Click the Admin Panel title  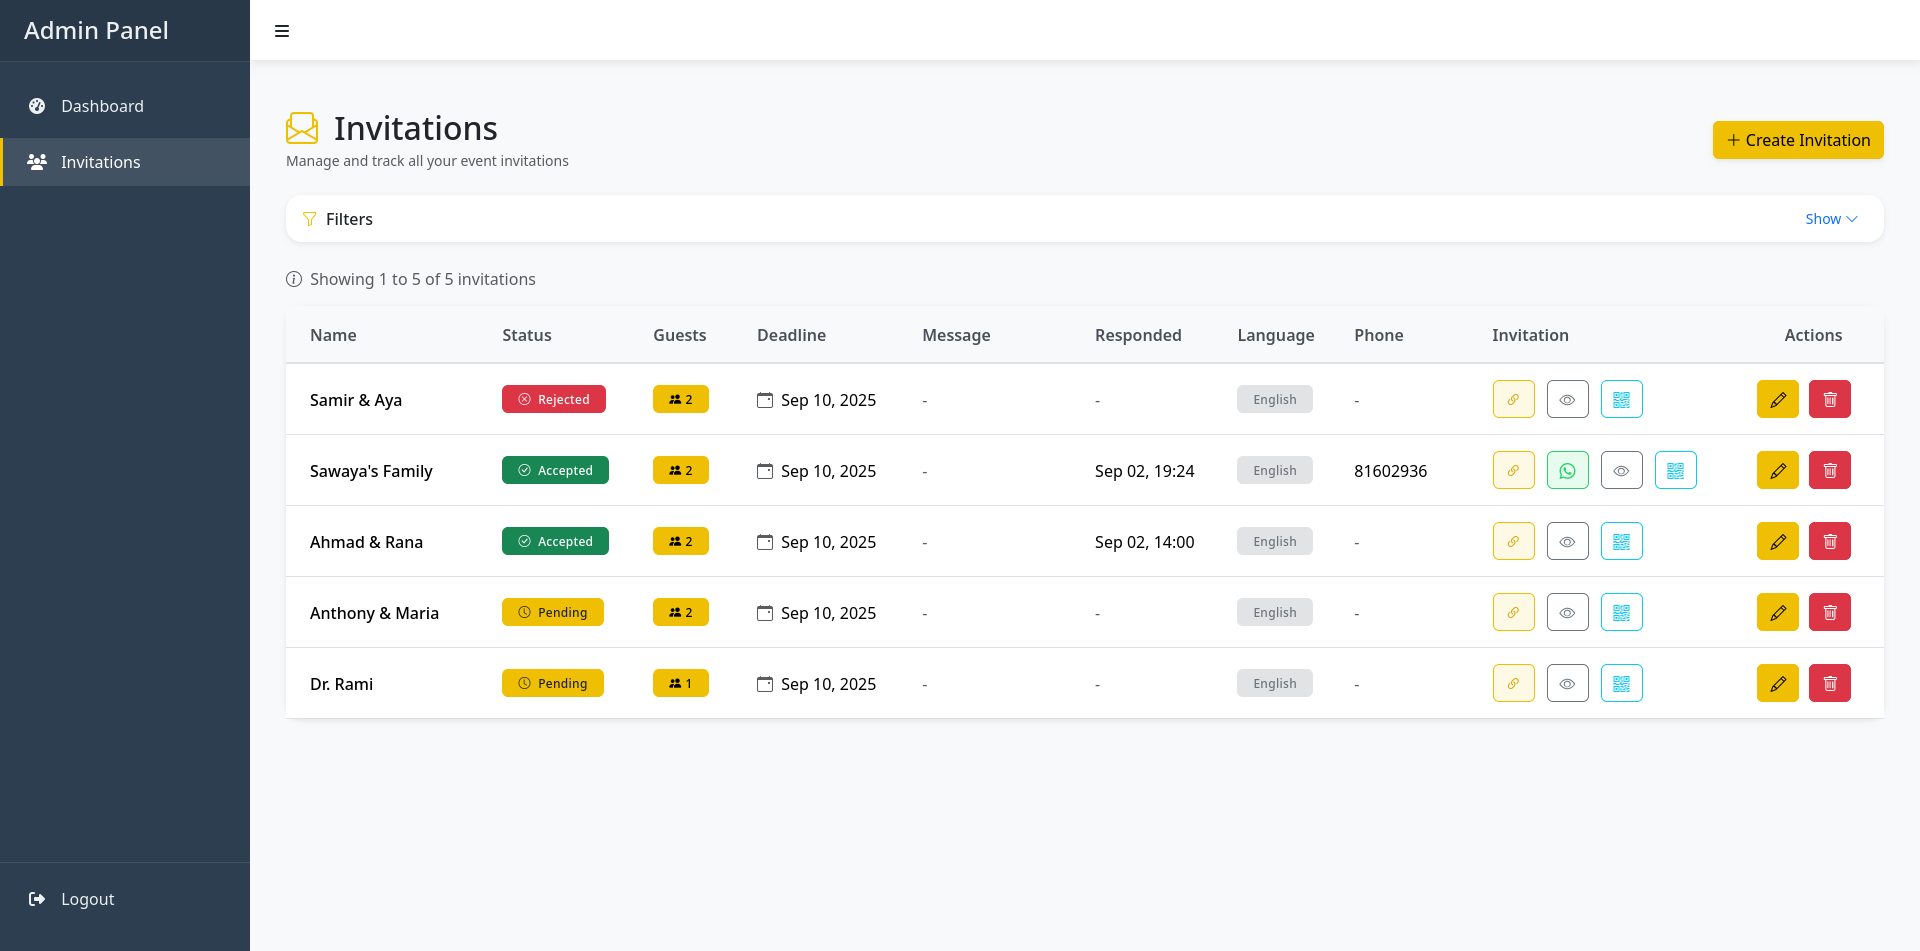(x=96, y=30)
